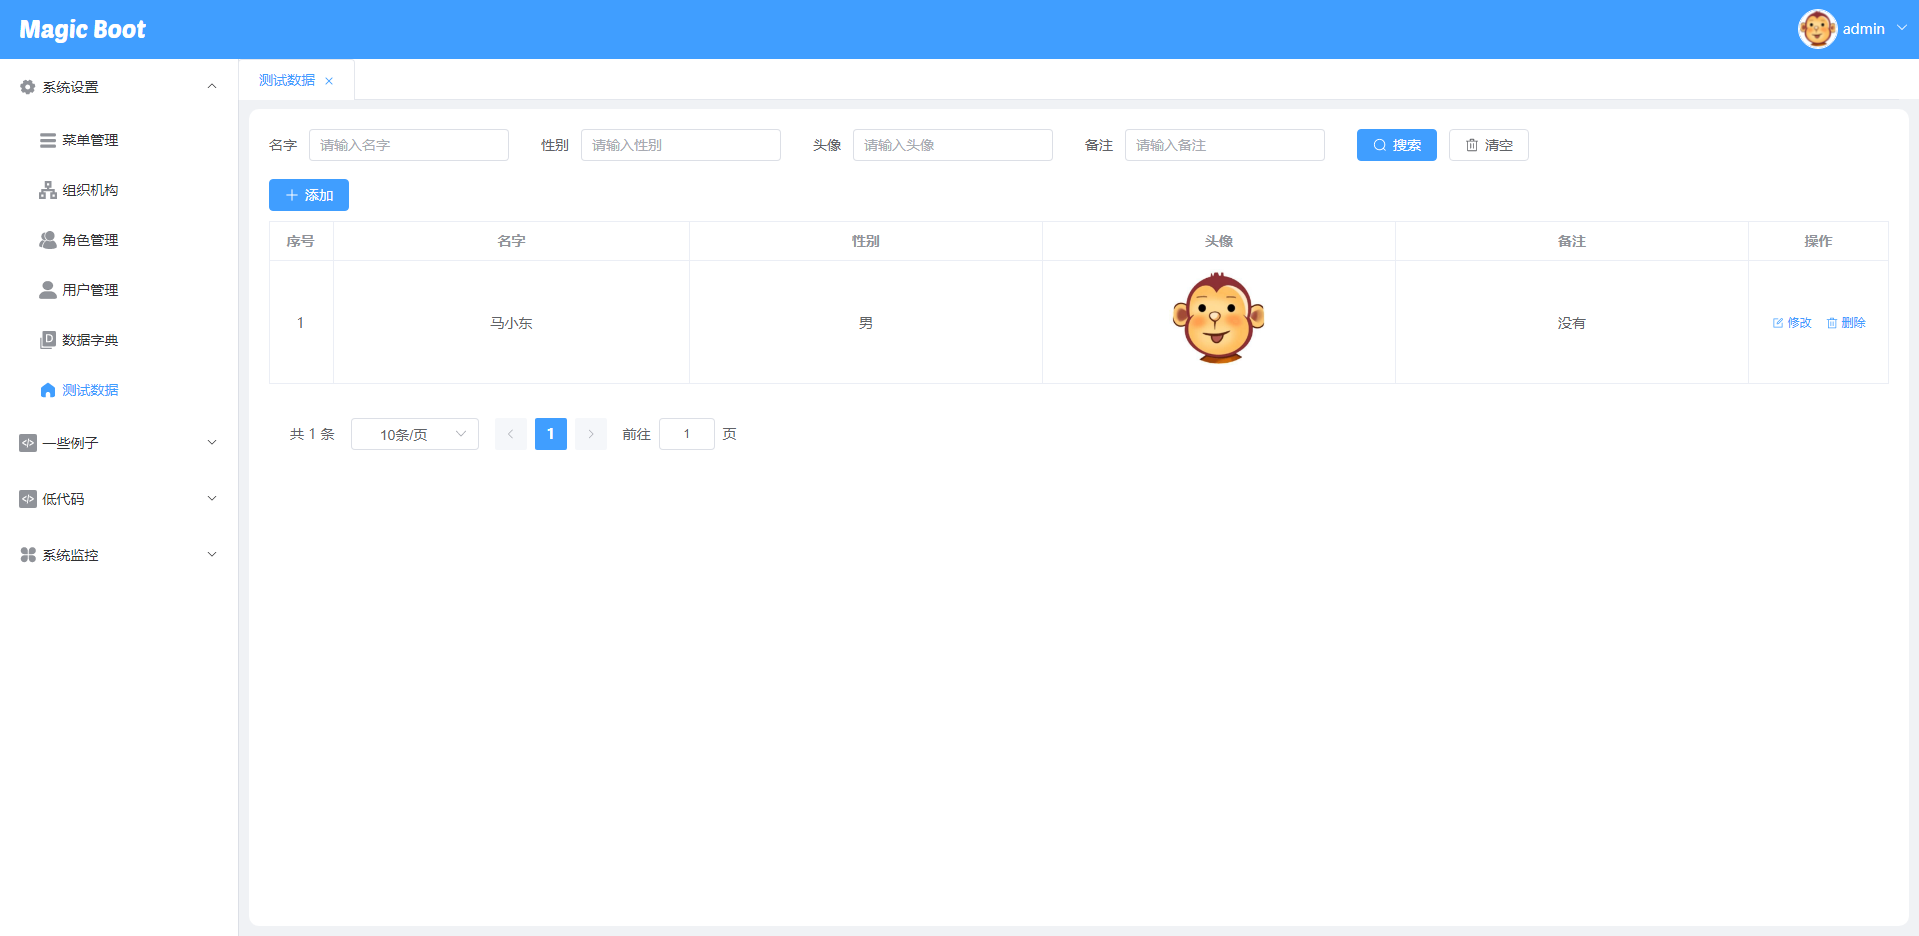
Task: Click the 搜索 search button
Action: 1396,145
